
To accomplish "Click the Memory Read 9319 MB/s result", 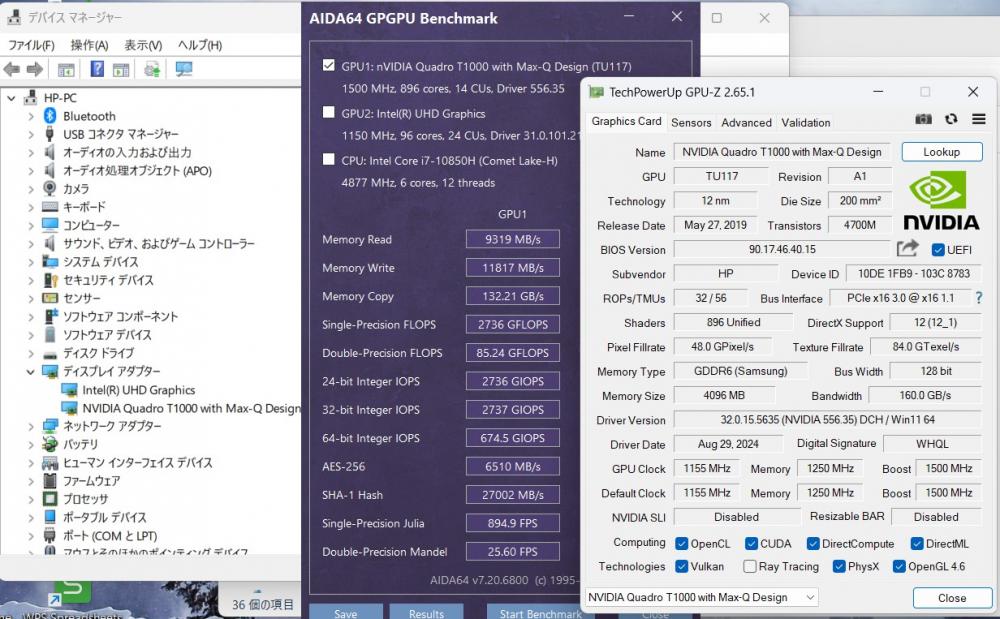I will pos(513,239).
